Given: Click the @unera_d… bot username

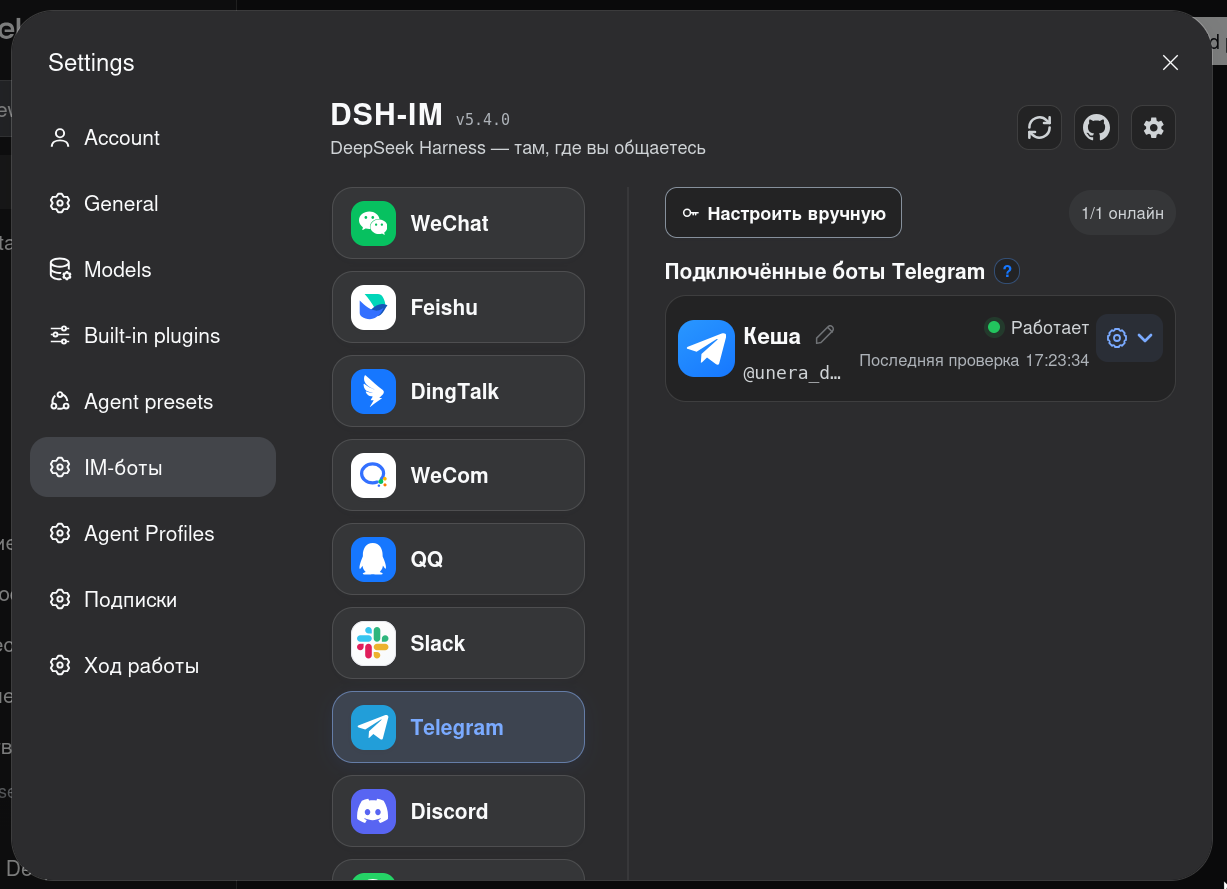Looking at the screenshot, I should 792,374.
